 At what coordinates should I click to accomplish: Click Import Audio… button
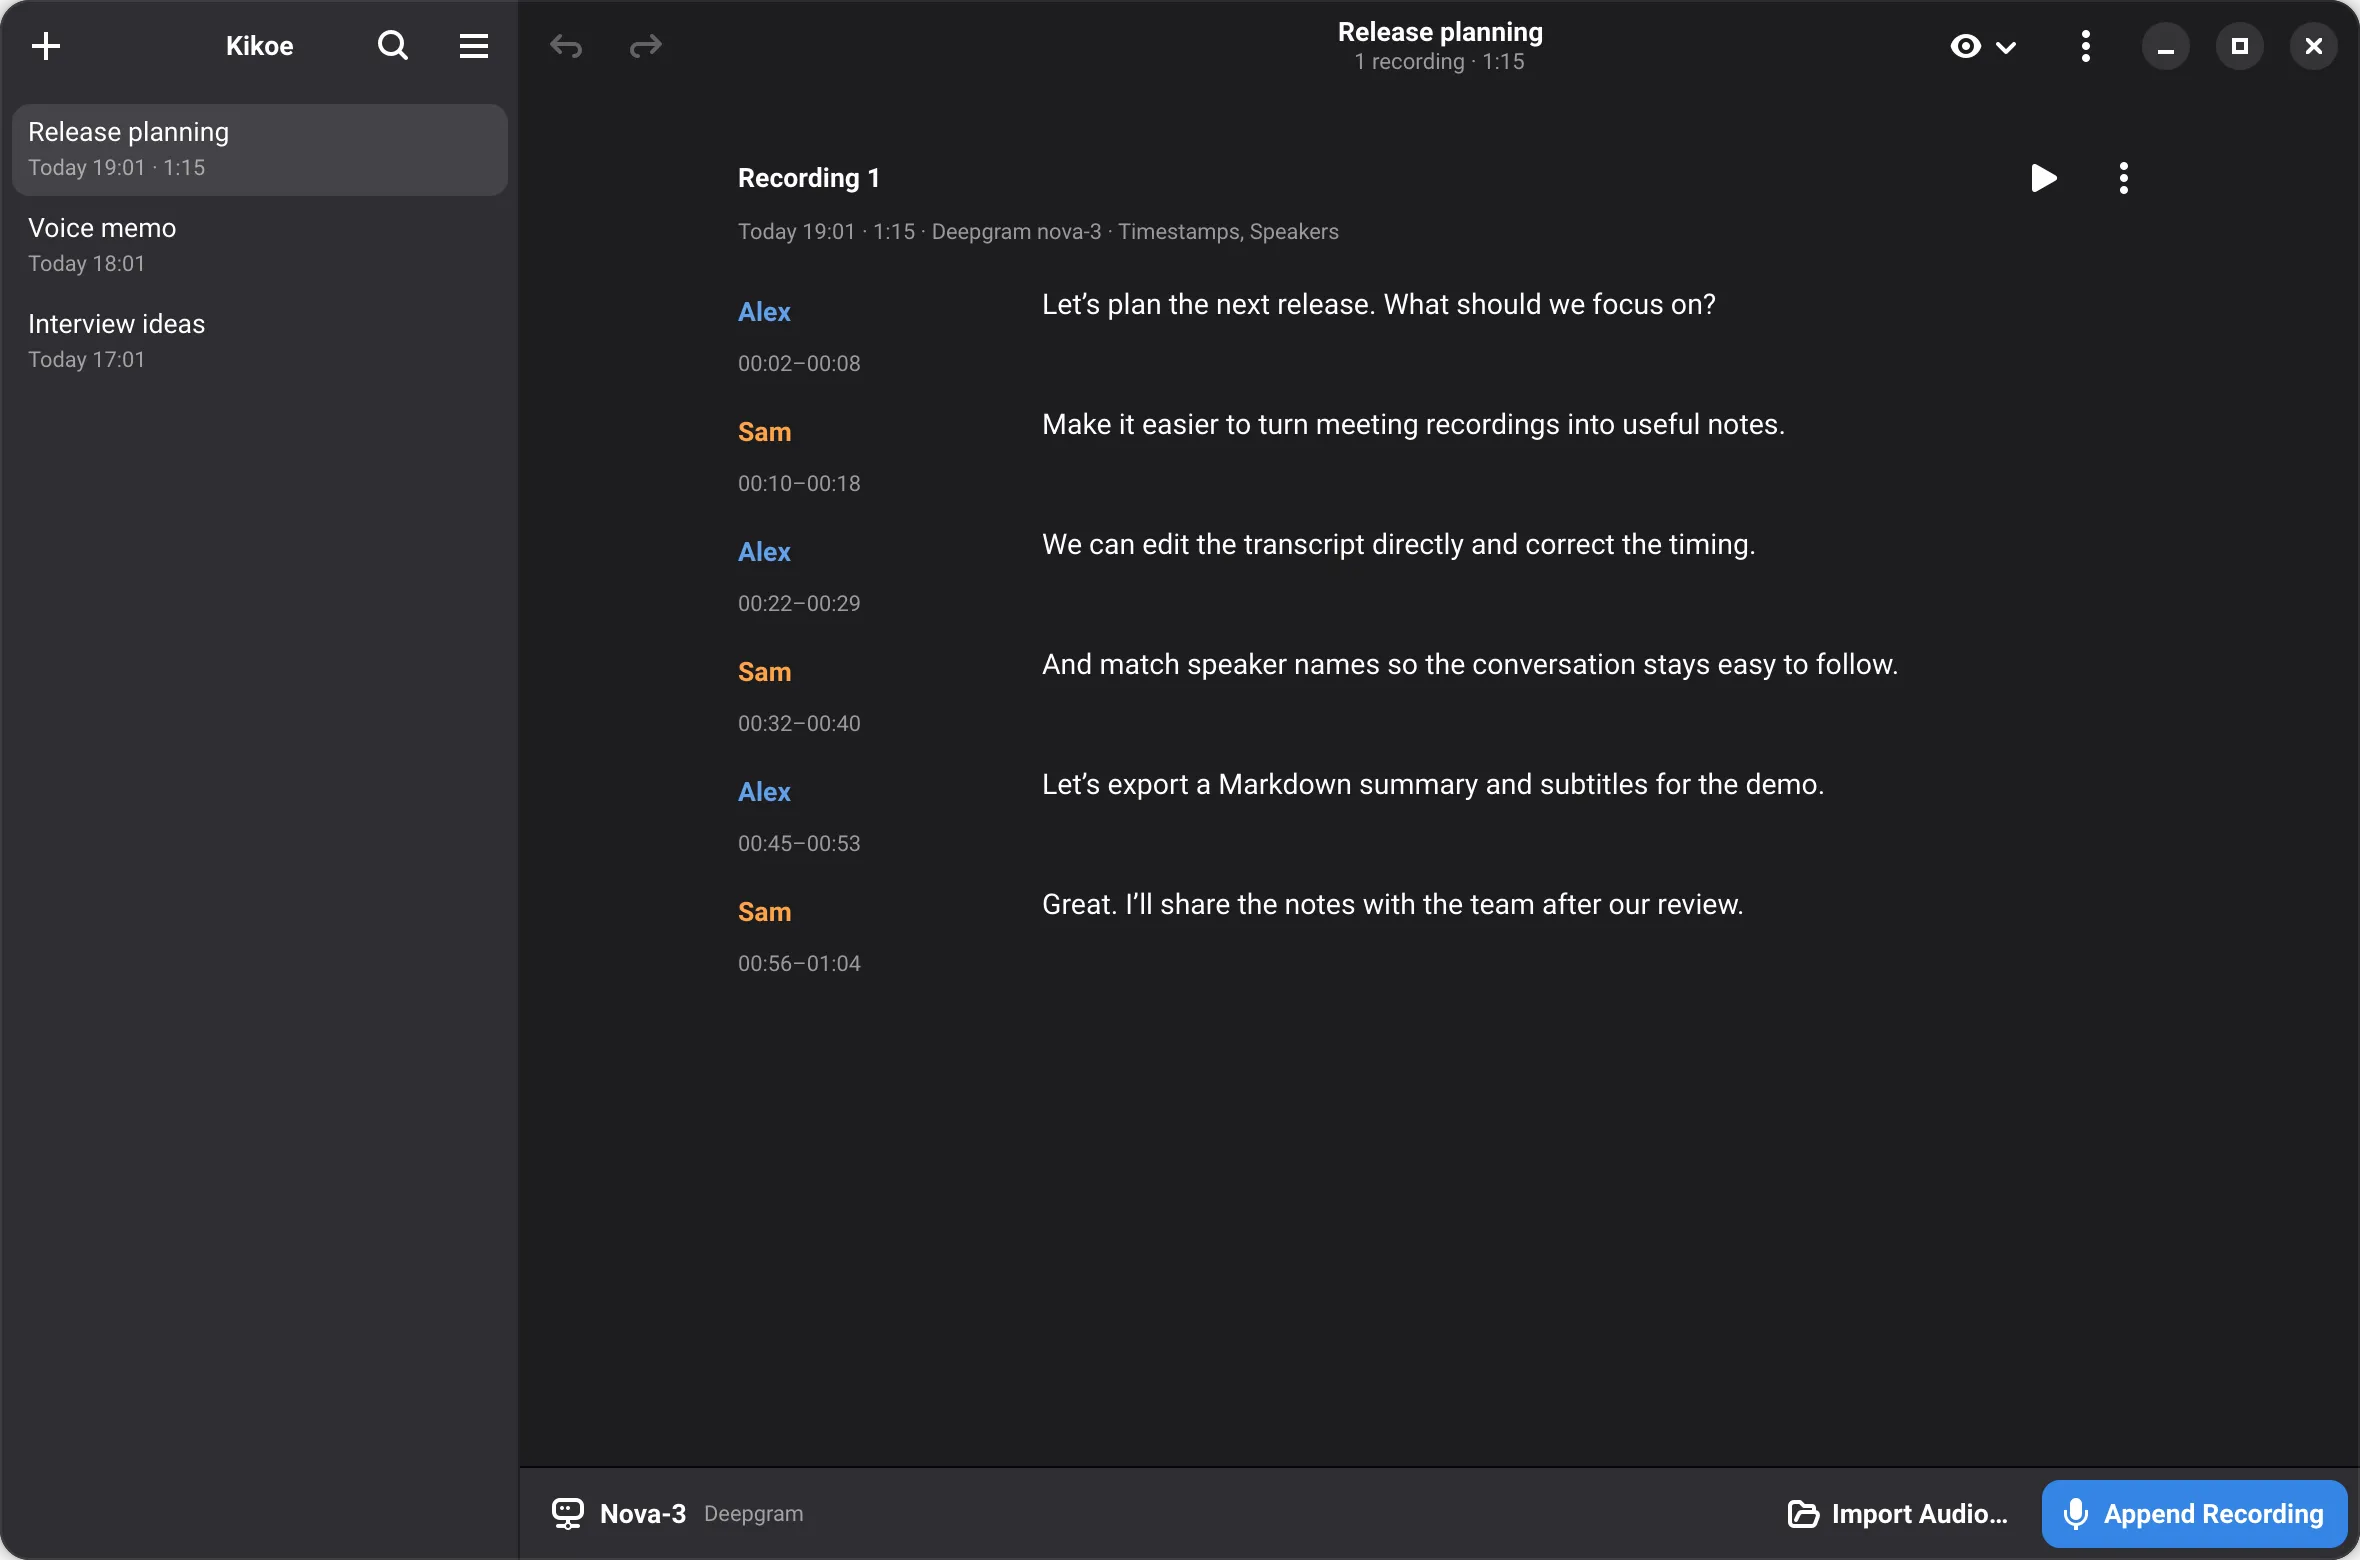point(1898,1513)
